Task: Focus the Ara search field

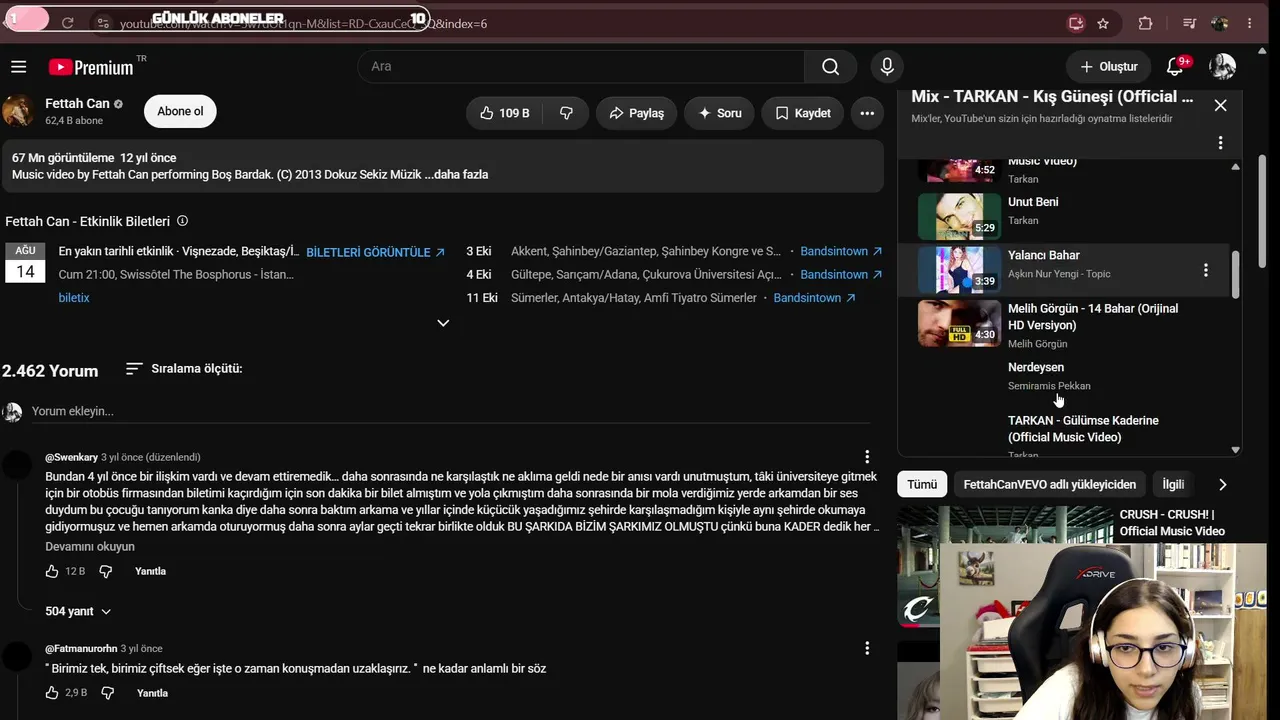Action: (581, 67)
